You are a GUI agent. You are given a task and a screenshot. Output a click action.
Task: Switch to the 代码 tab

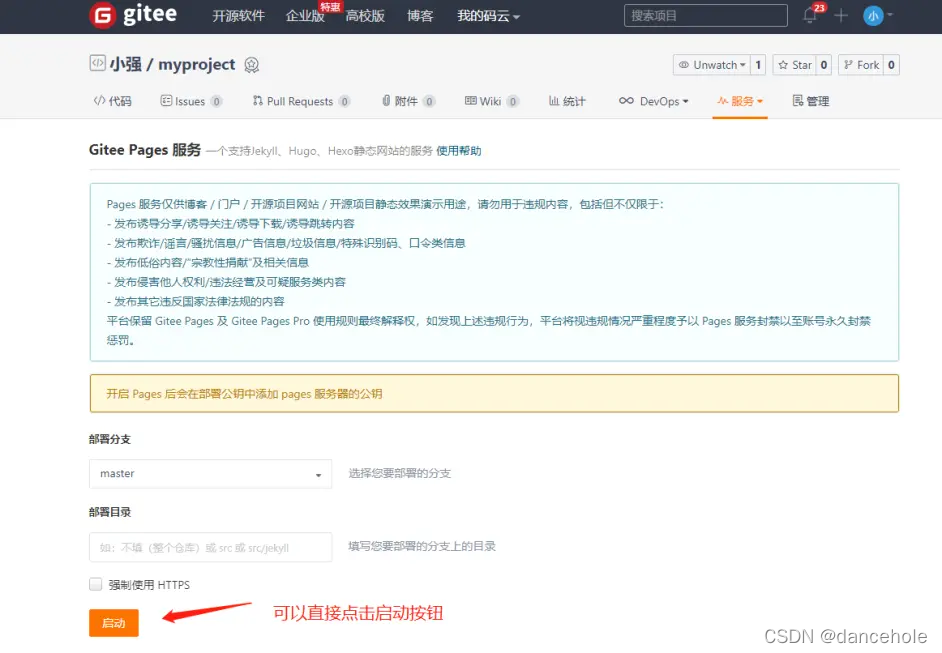(x=112, y=101)
